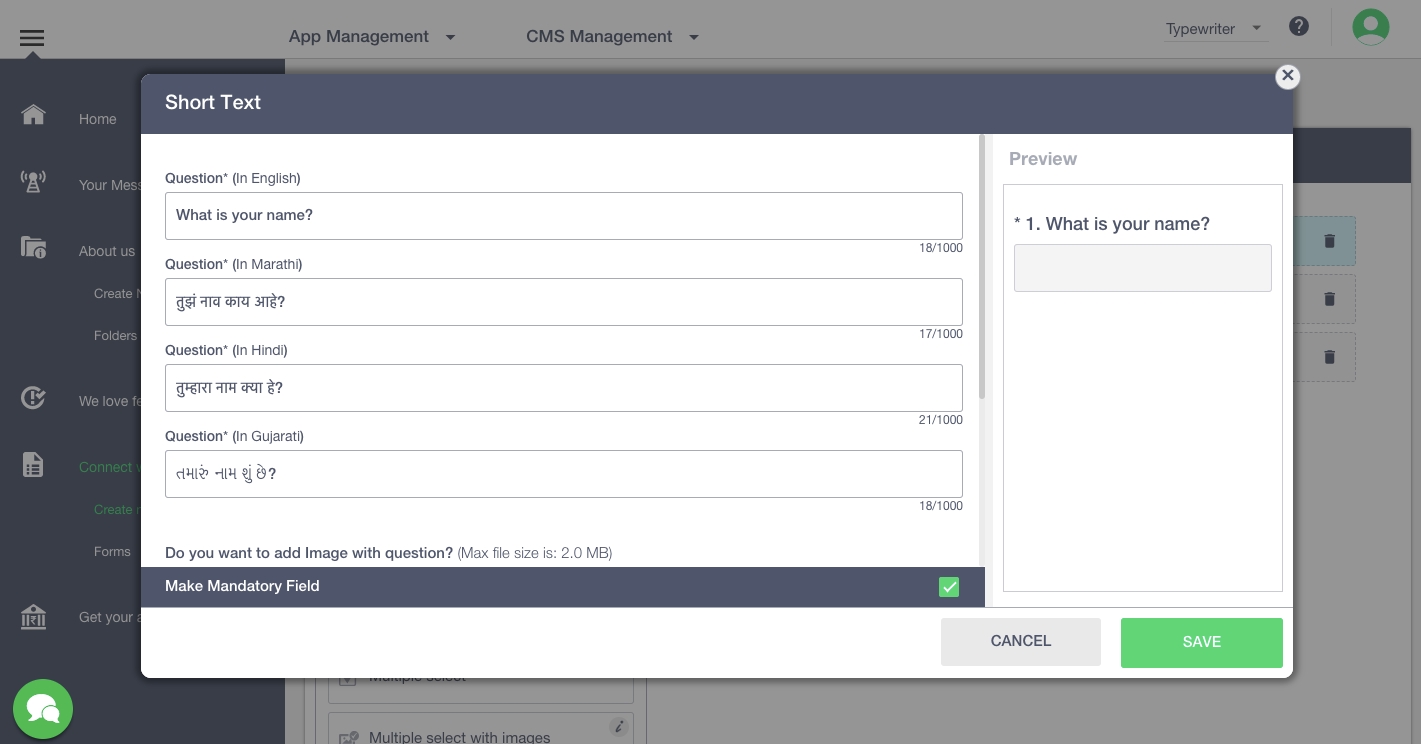Click the Gujarati question input field
The image size is (1421, 744).
(563, 474)
